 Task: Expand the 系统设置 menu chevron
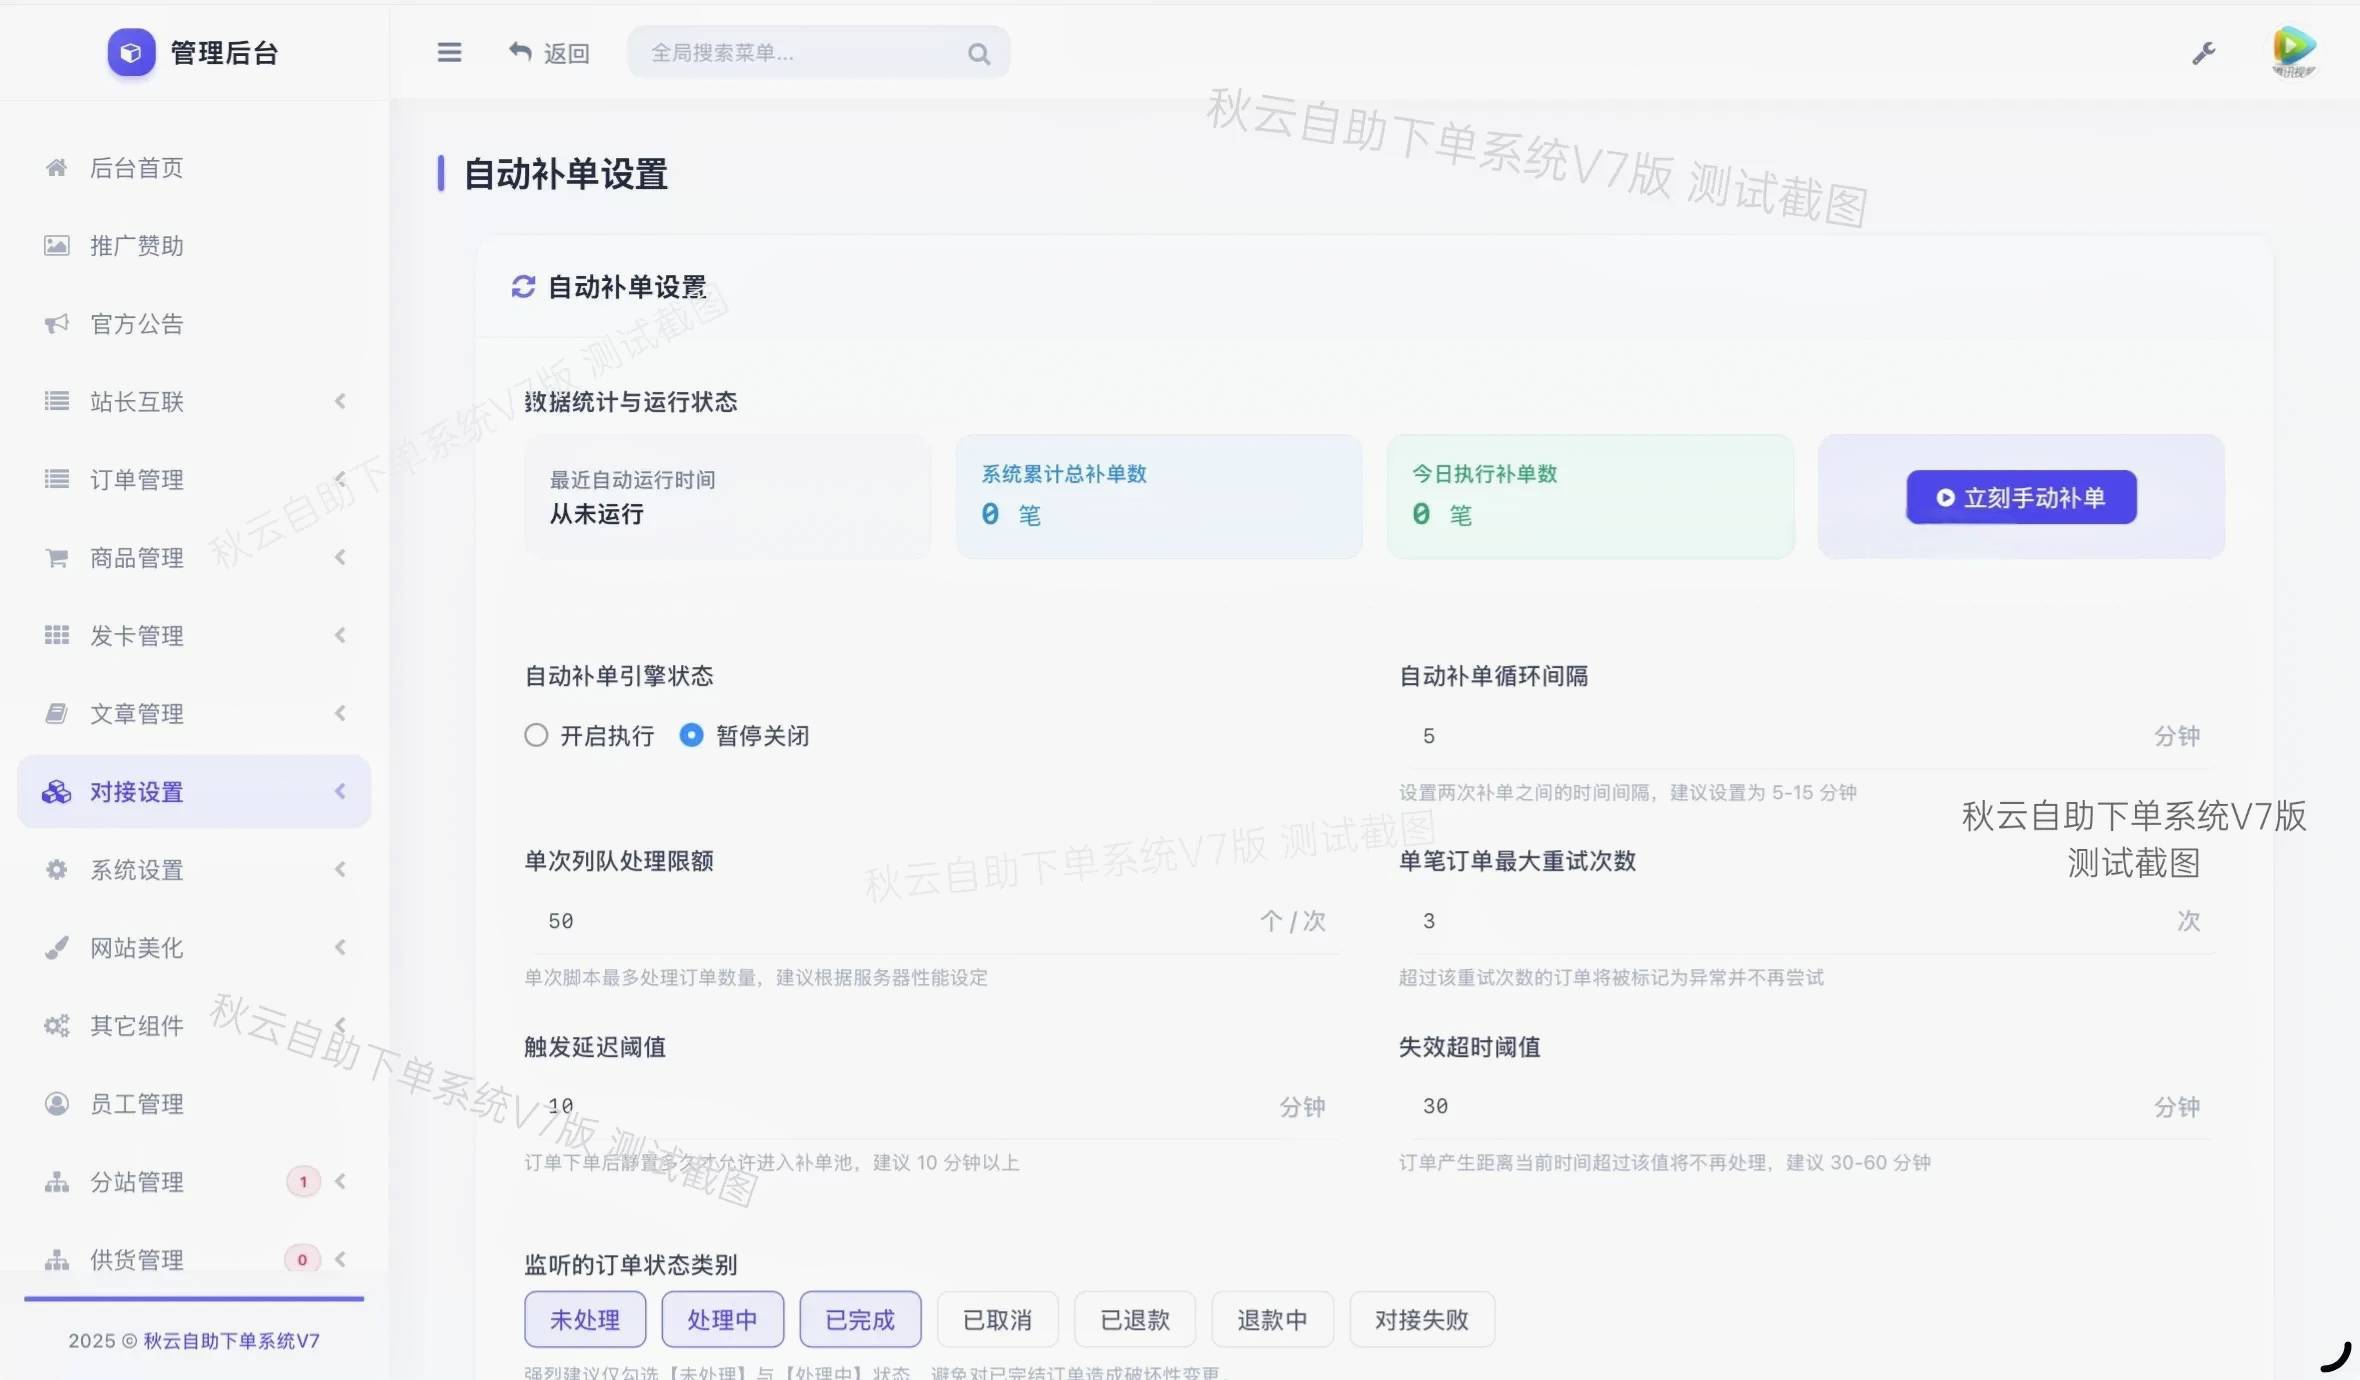click(x=340, y=869)
